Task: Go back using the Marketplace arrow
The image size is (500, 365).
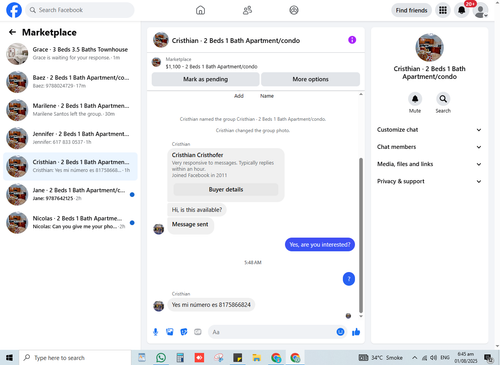Action: pyautogui.click(x=12, y=32)
